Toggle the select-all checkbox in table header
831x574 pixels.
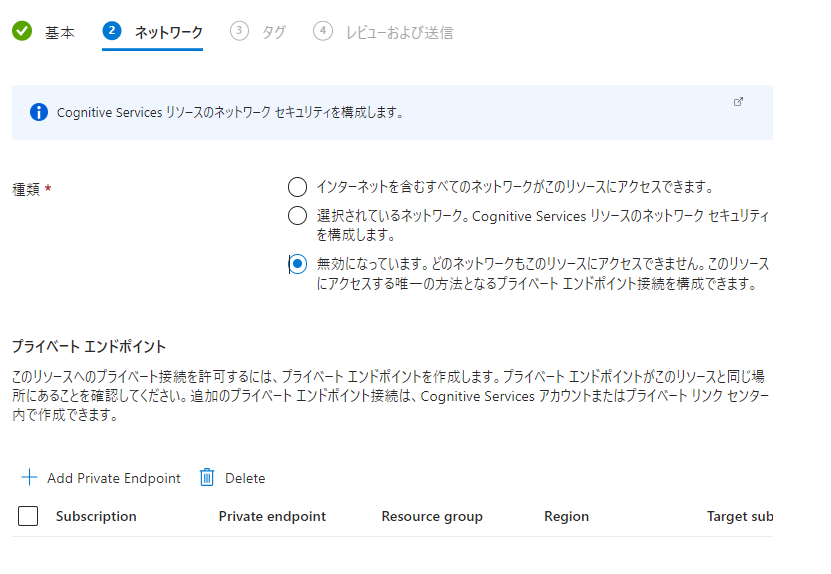(28, 516)
